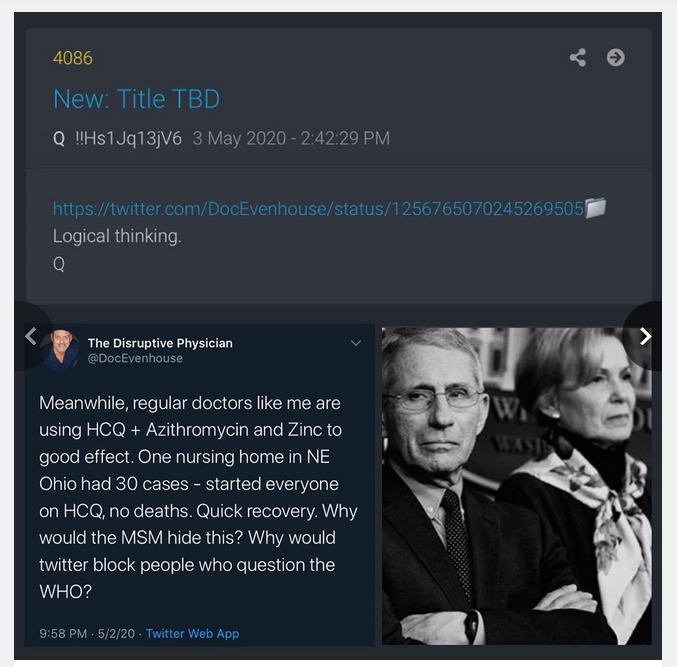Select the @DocEvenhouse handle
Screen dimensions: 677x667
(x=135, y=358)
